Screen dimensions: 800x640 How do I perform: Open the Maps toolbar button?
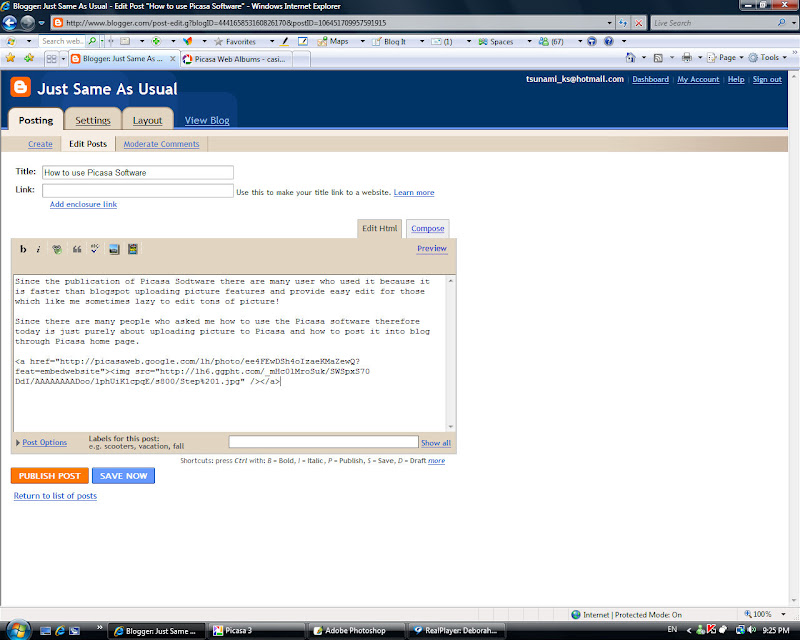(x=333, y=41)
